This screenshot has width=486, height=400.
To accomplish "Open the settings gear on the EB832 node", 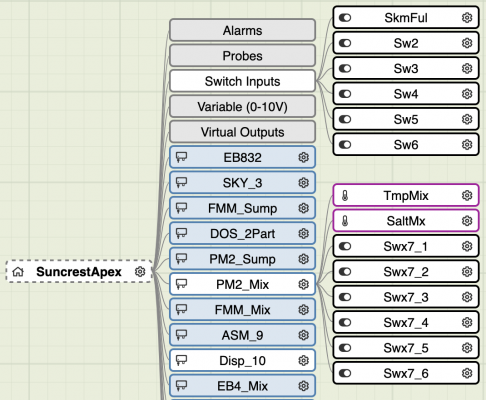I will (x=303, y=157).
